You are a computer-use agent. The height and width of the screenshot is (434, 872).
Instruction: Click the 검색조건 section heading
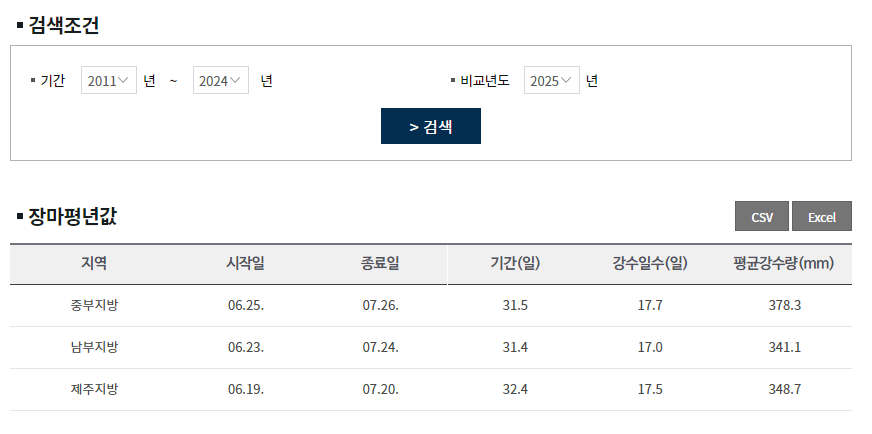pos(63,26)
